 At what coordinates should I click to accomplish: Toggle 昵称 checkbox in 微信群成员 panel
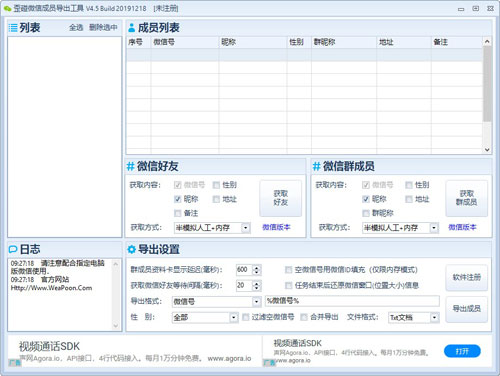tap(366, 199)
